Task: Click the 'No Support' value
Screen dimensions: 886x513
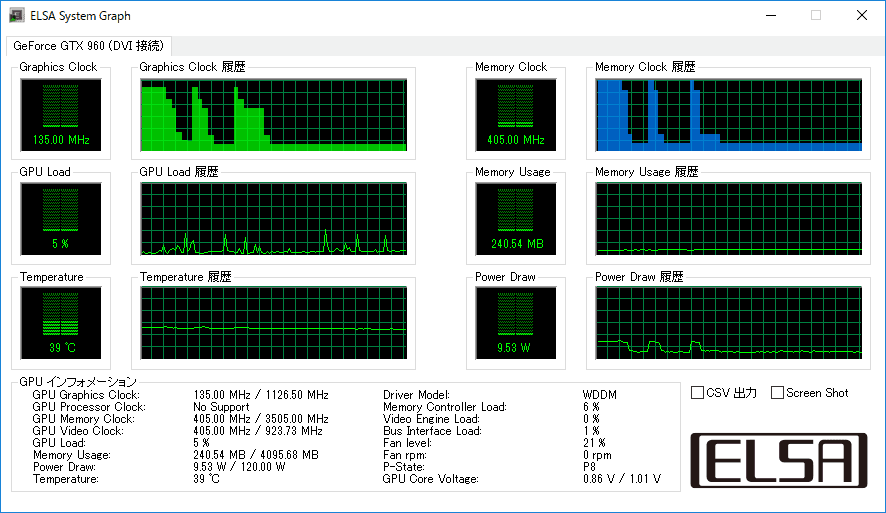Action: click(x=221, y=407)
